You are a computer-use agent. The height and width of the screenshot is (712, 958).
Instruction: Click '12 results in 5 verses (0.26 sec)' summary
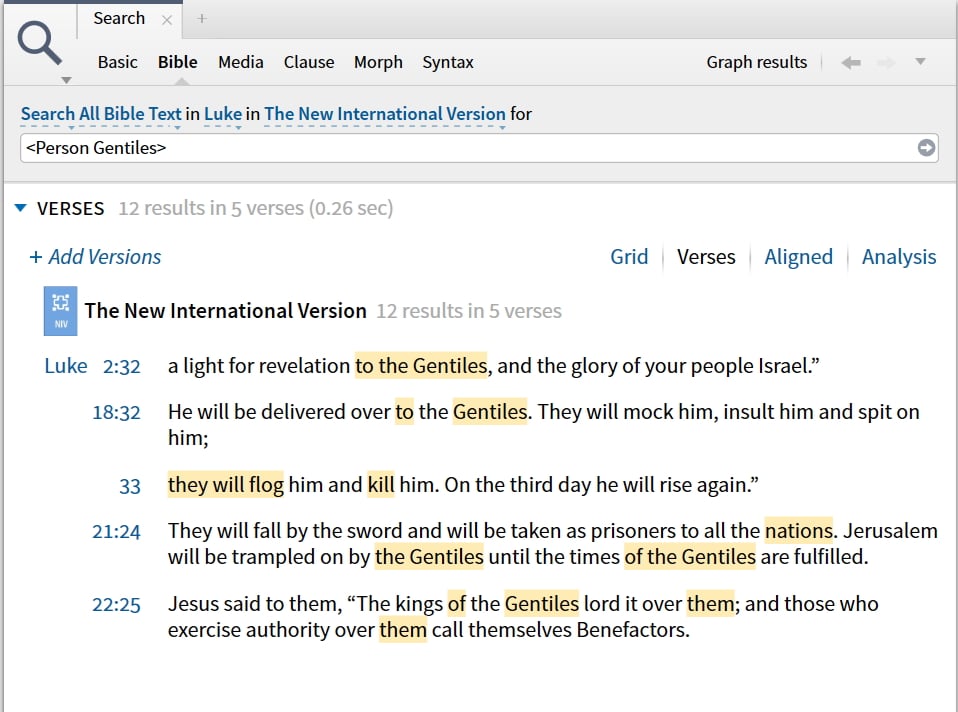click(255, 208)
